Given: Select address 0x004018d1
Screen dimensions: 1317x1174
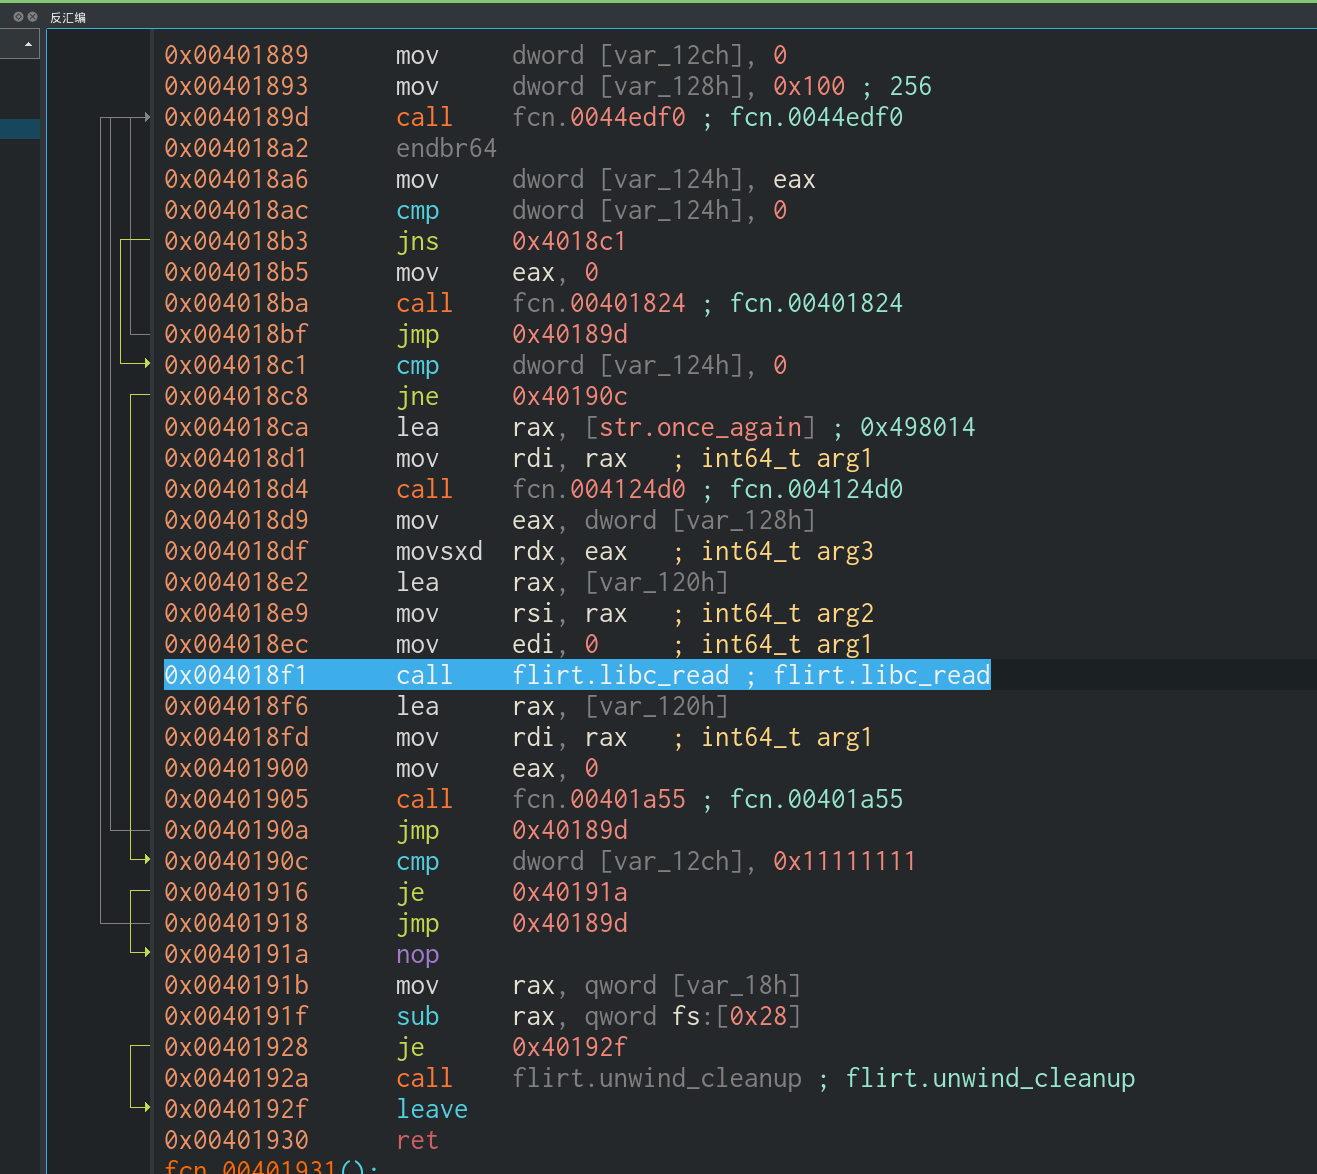Looking at the screenshot, I should (236, 458).
